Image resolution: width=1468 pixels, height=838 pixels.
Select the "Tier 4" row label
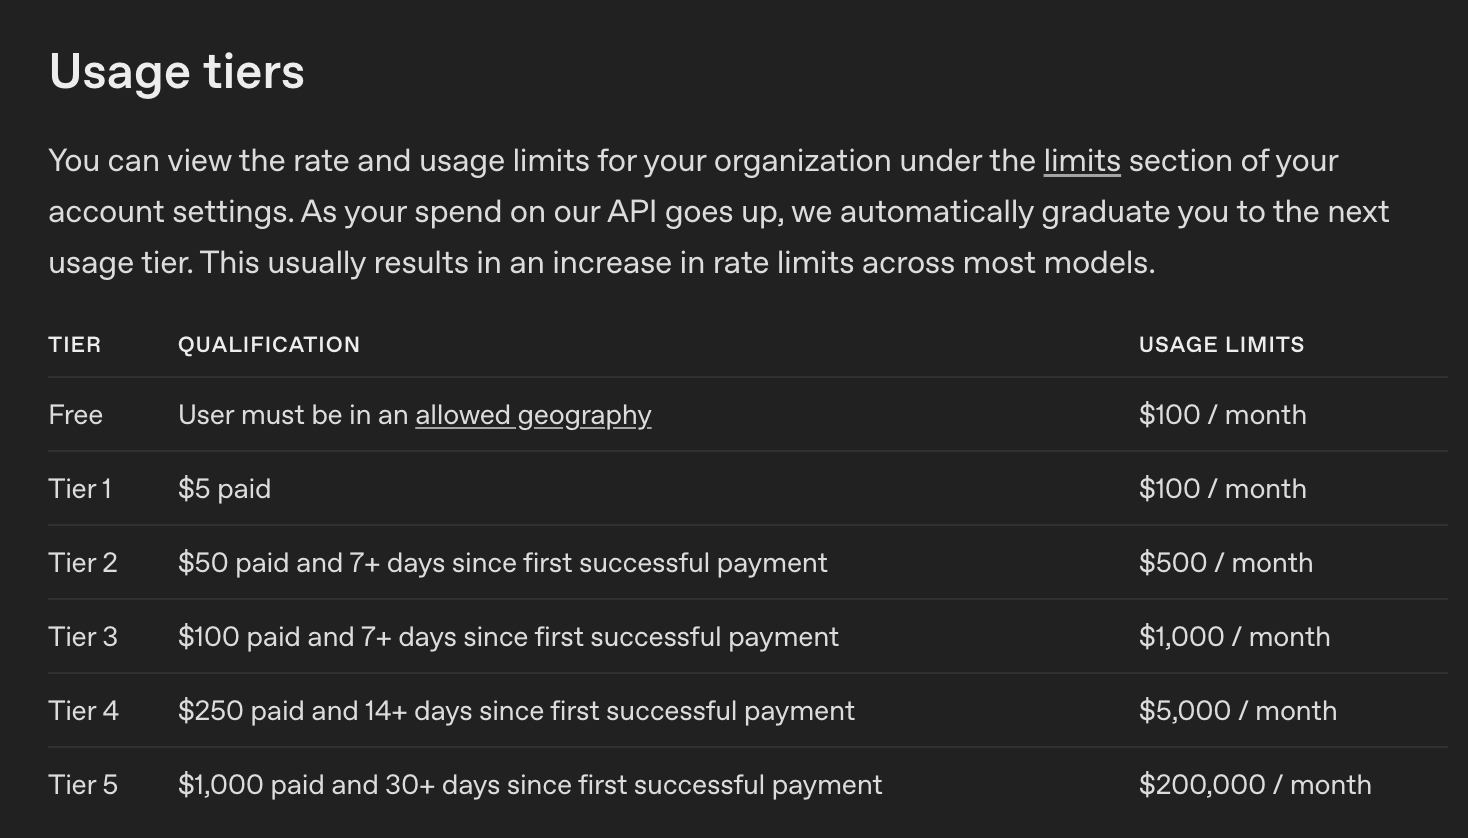tap(83, 711)
